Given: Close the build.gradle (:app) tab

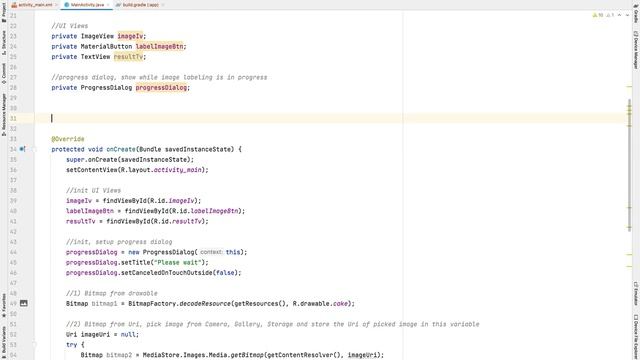Looking at the screenshot, I should (x=162, y=5).
